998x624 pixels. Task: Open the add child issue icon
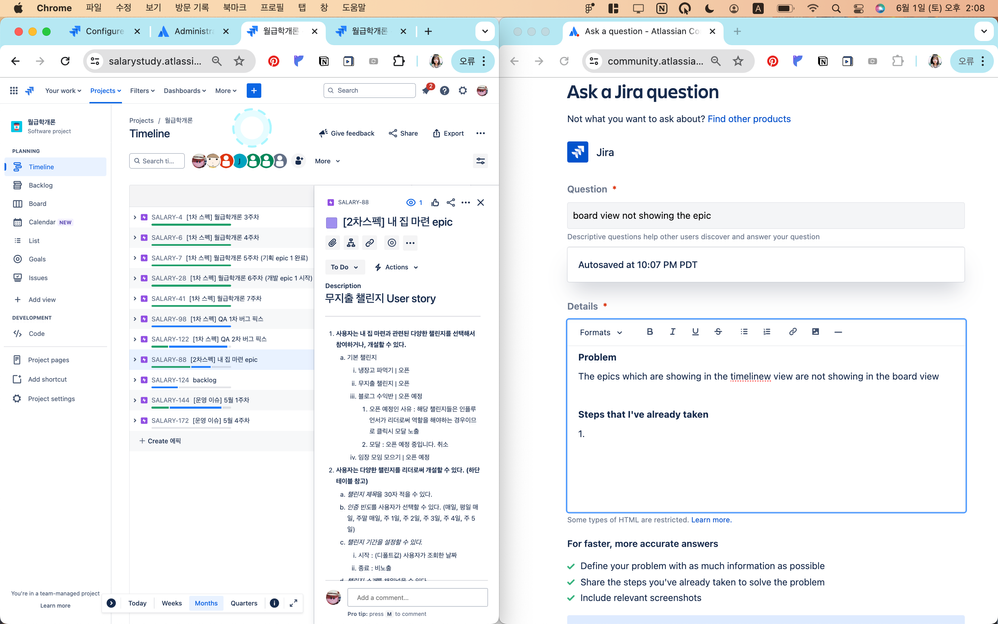351,243
